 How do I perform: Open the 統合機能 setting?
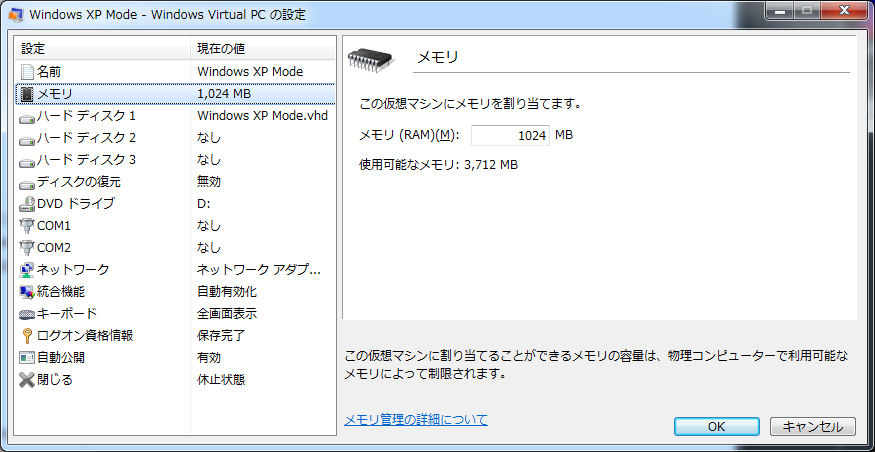click(x=175, y=292)
